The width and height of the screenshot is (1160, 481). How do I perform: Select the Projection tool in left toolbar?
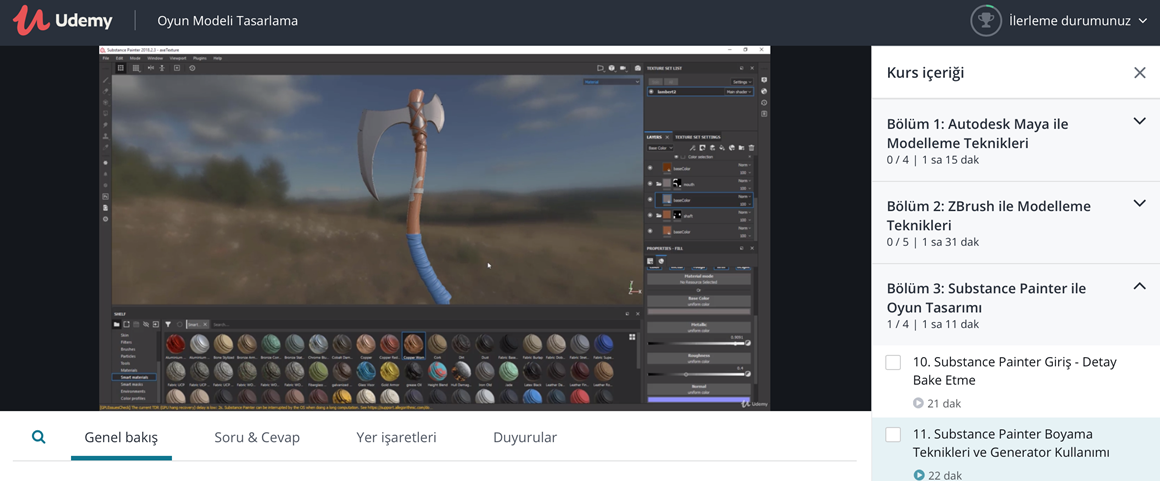105,102
